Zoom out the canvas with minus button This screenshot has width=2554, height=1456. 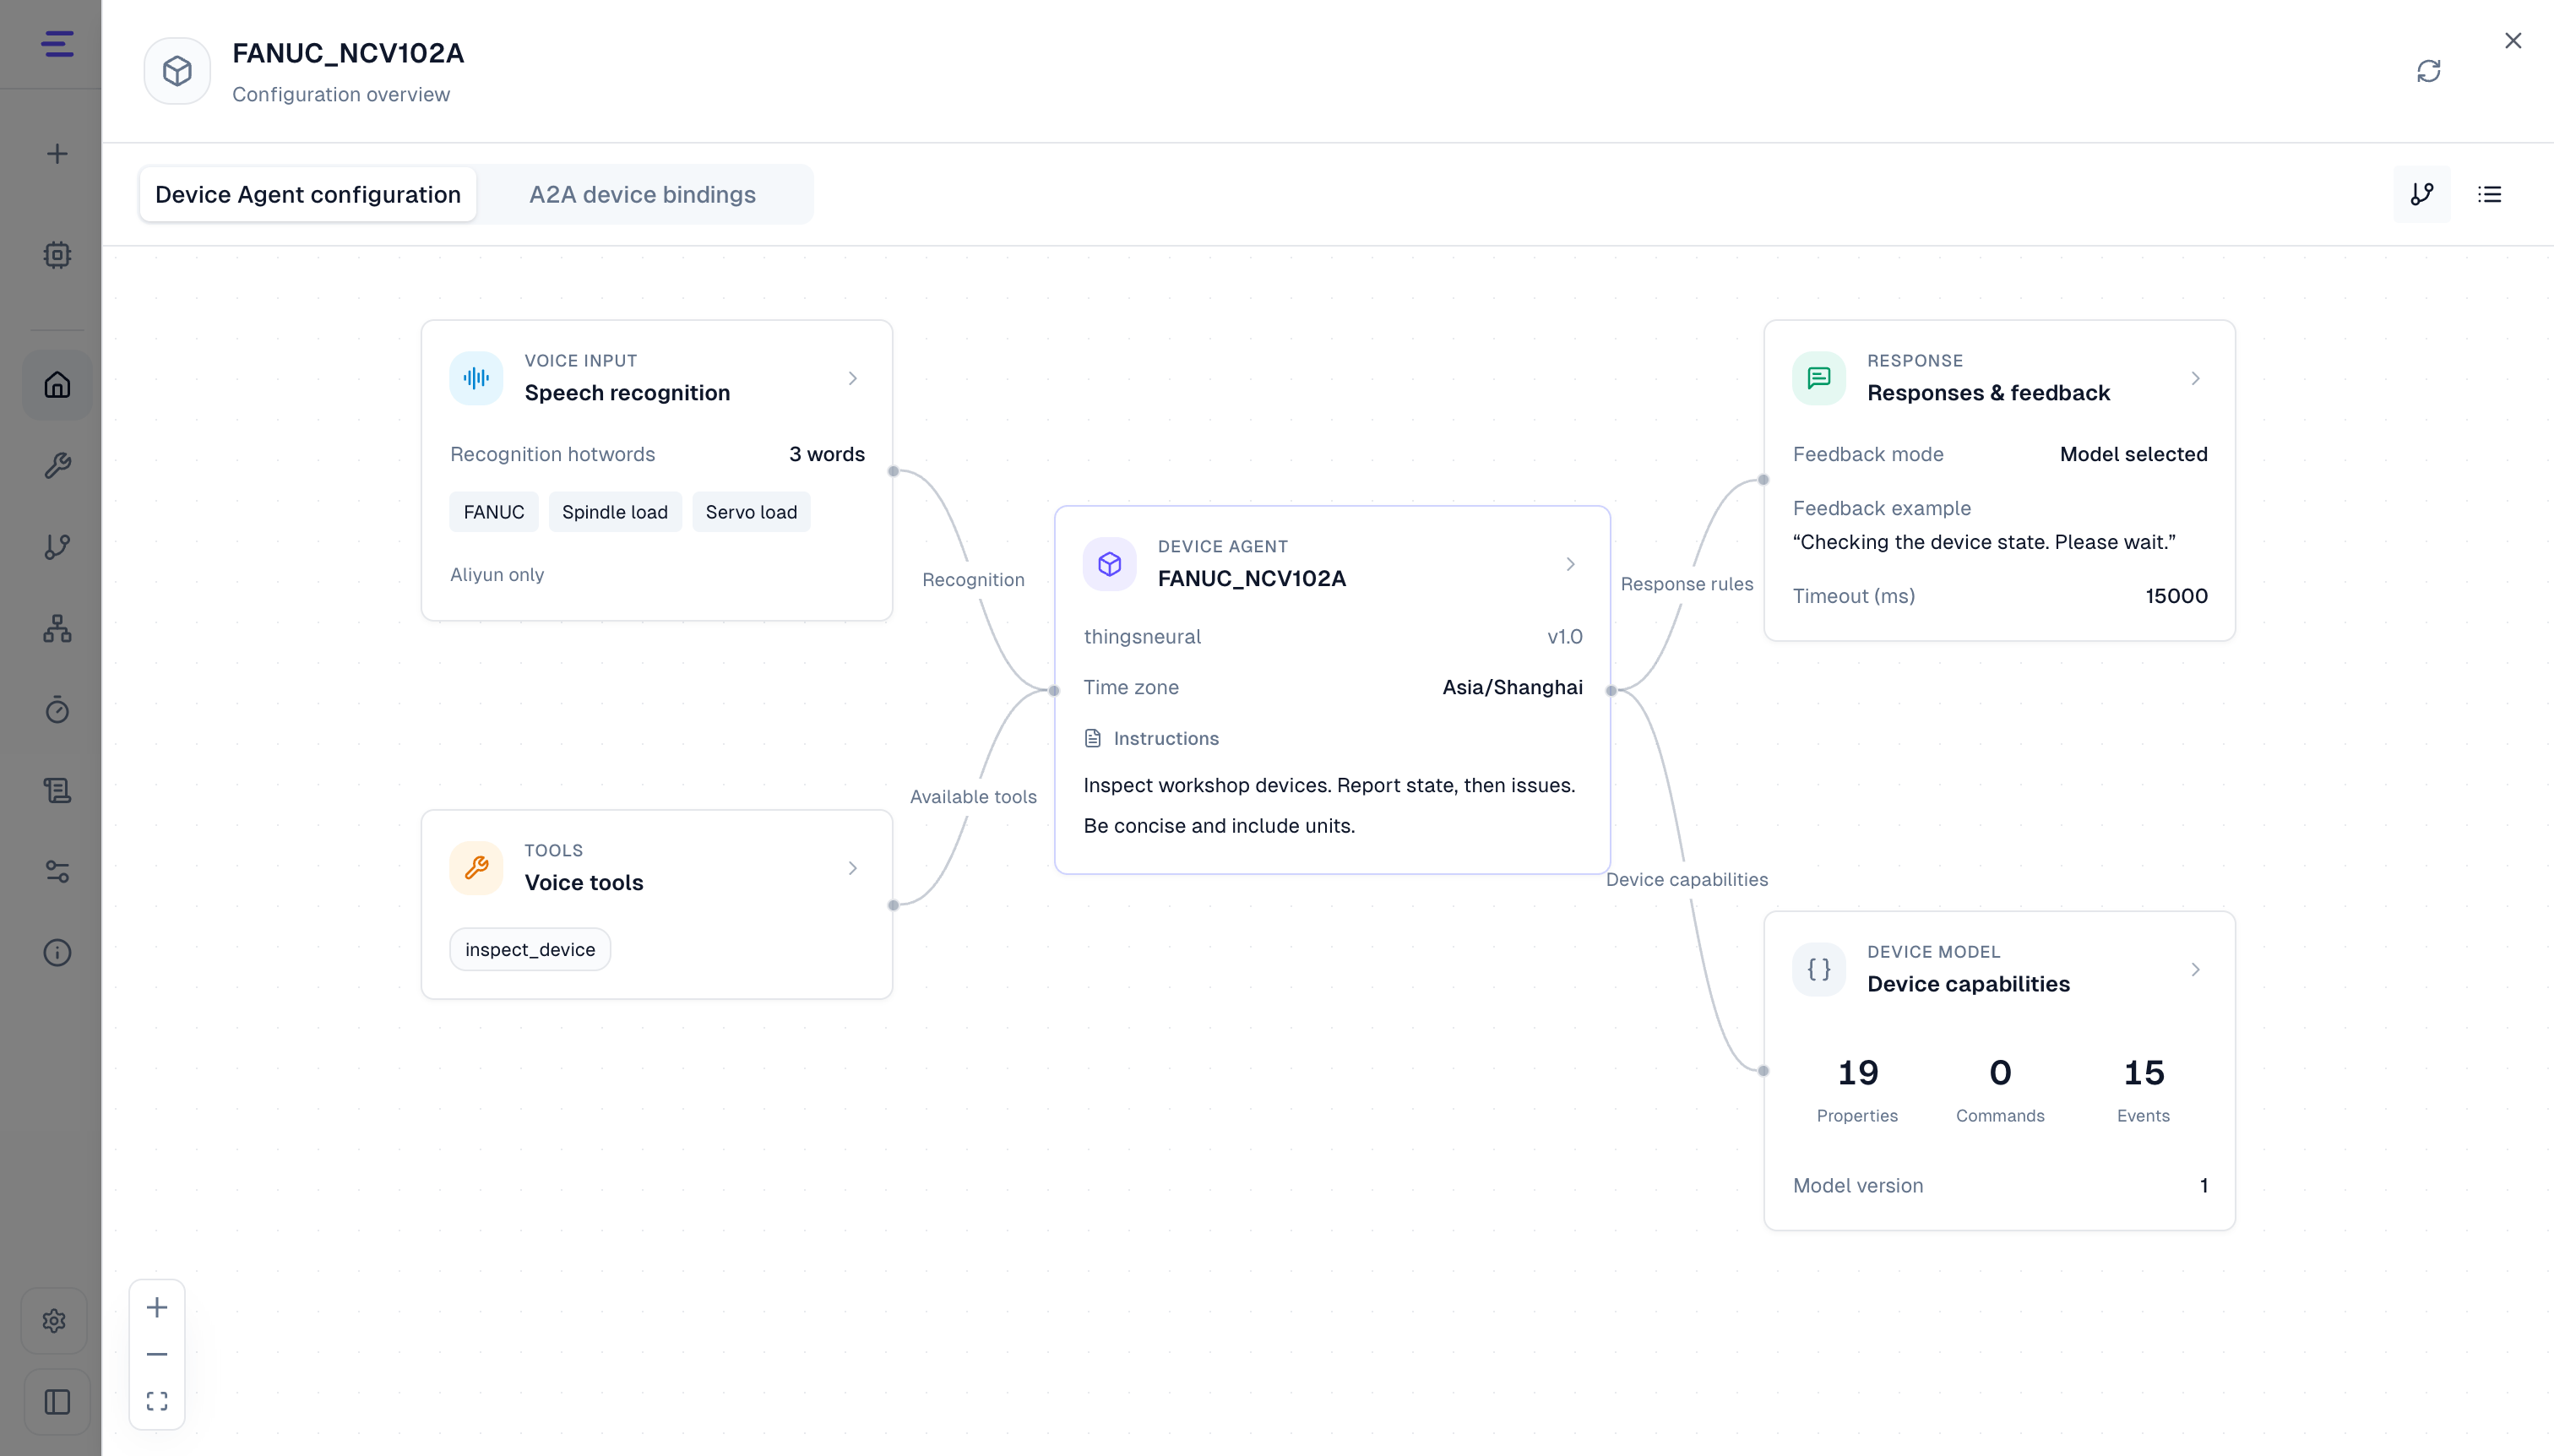157,1355
